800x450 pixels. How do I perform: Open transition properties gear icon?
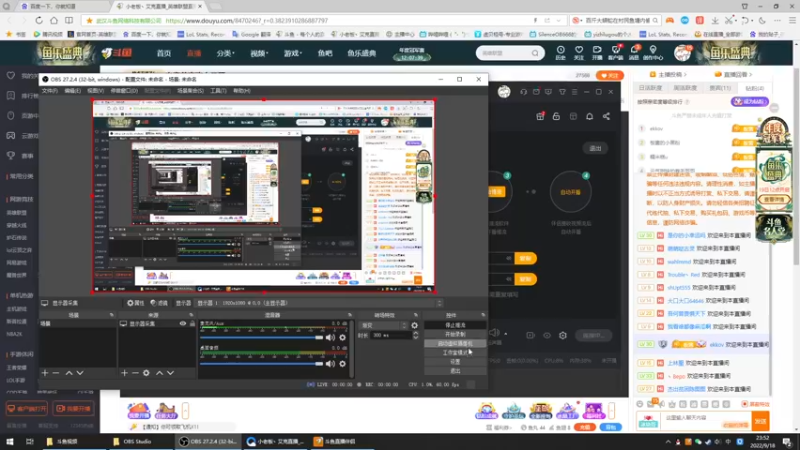click(414, 325)
